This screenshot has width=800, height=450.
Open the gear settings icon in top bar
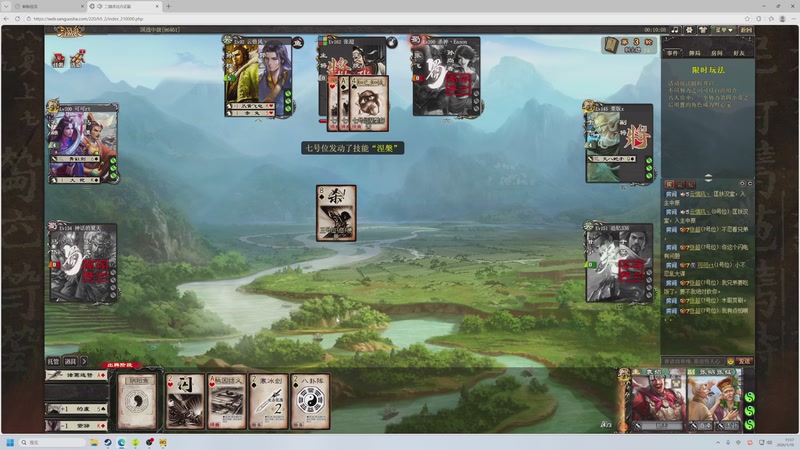coord(689,30)
